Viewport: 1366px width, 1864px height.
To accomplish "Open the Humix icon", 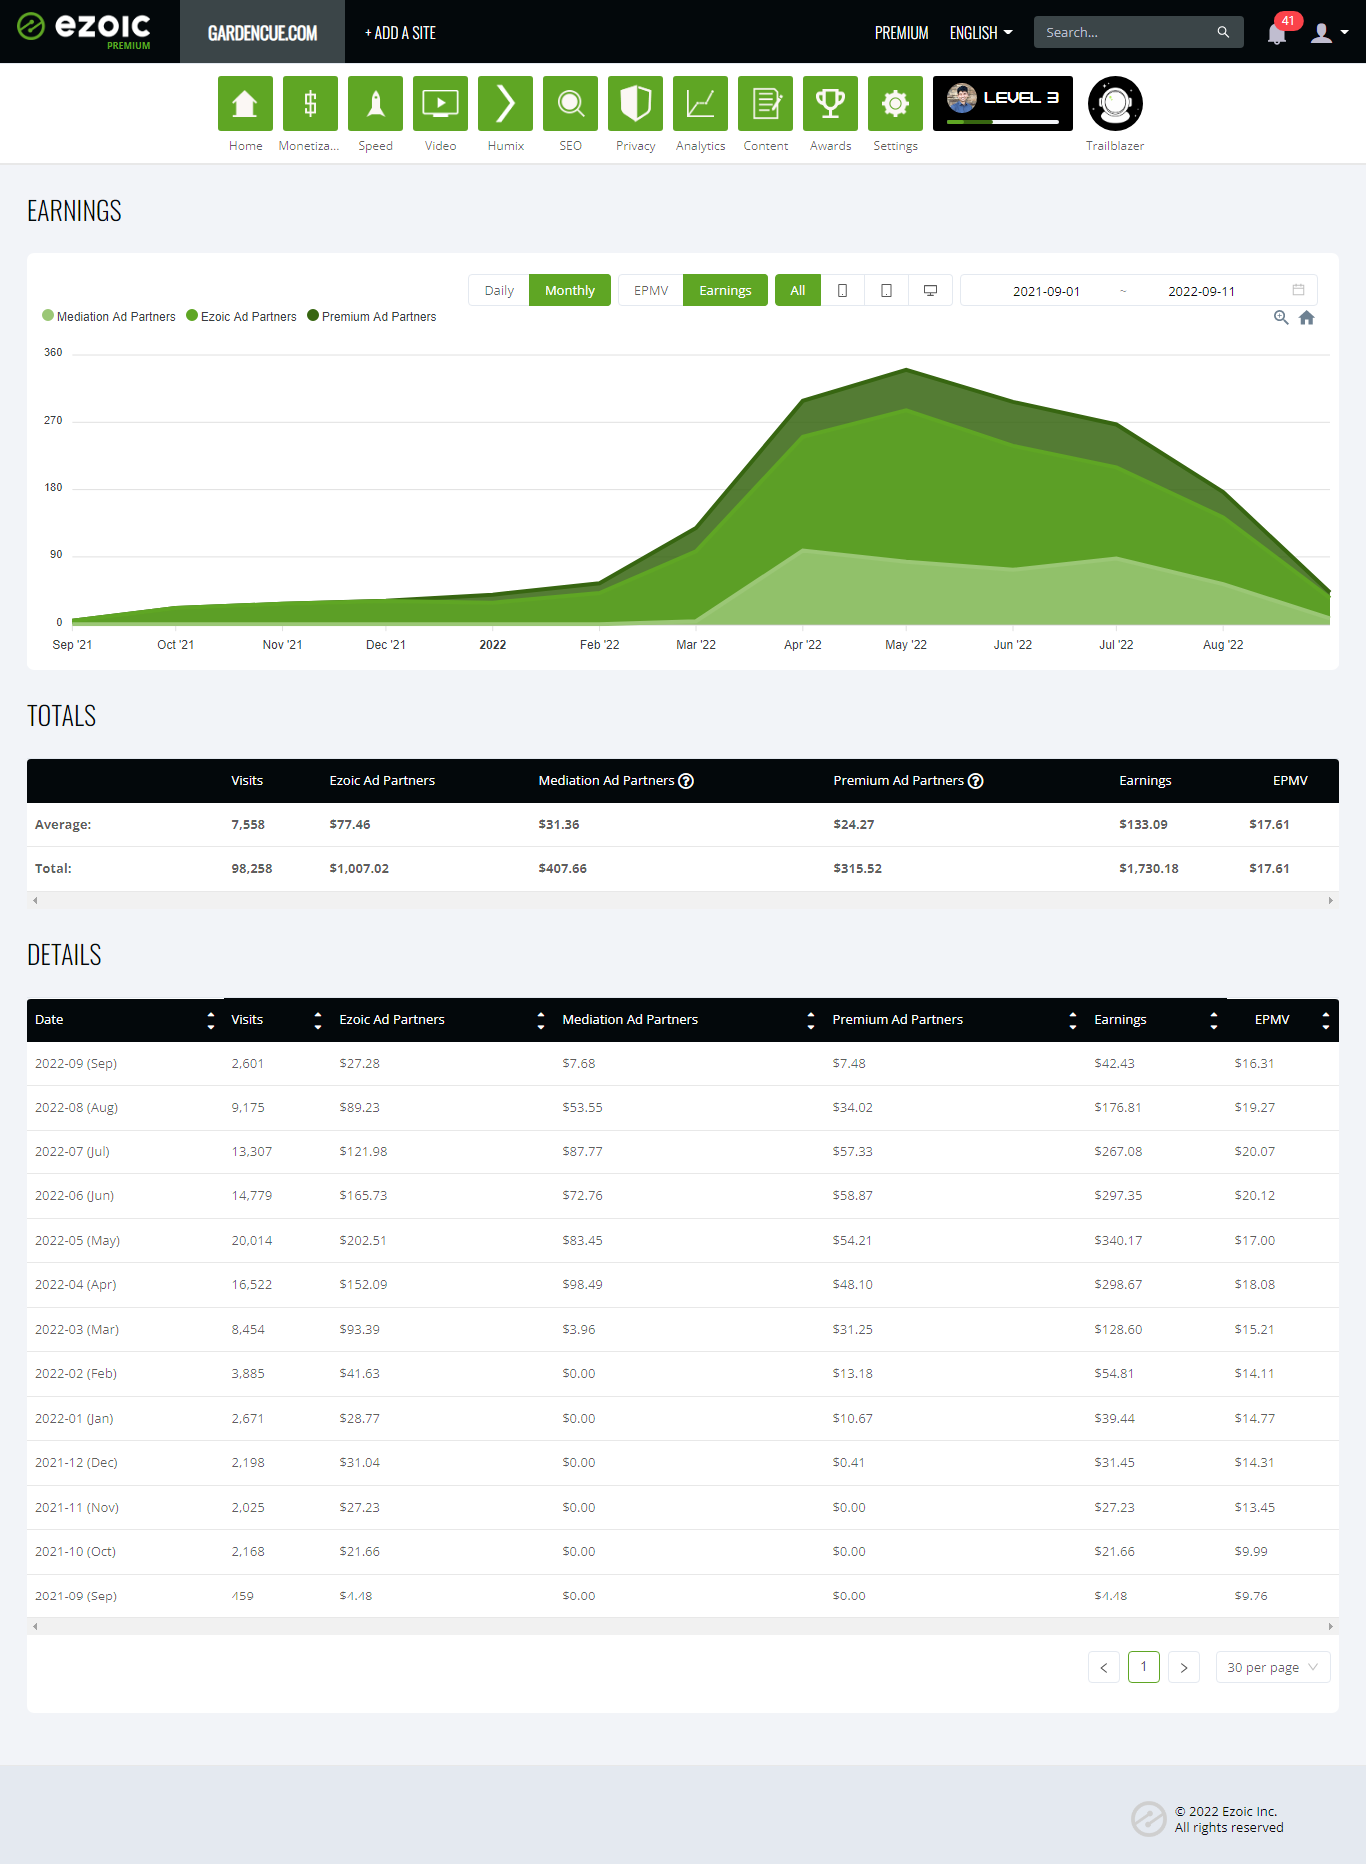I will click(505, 103).
